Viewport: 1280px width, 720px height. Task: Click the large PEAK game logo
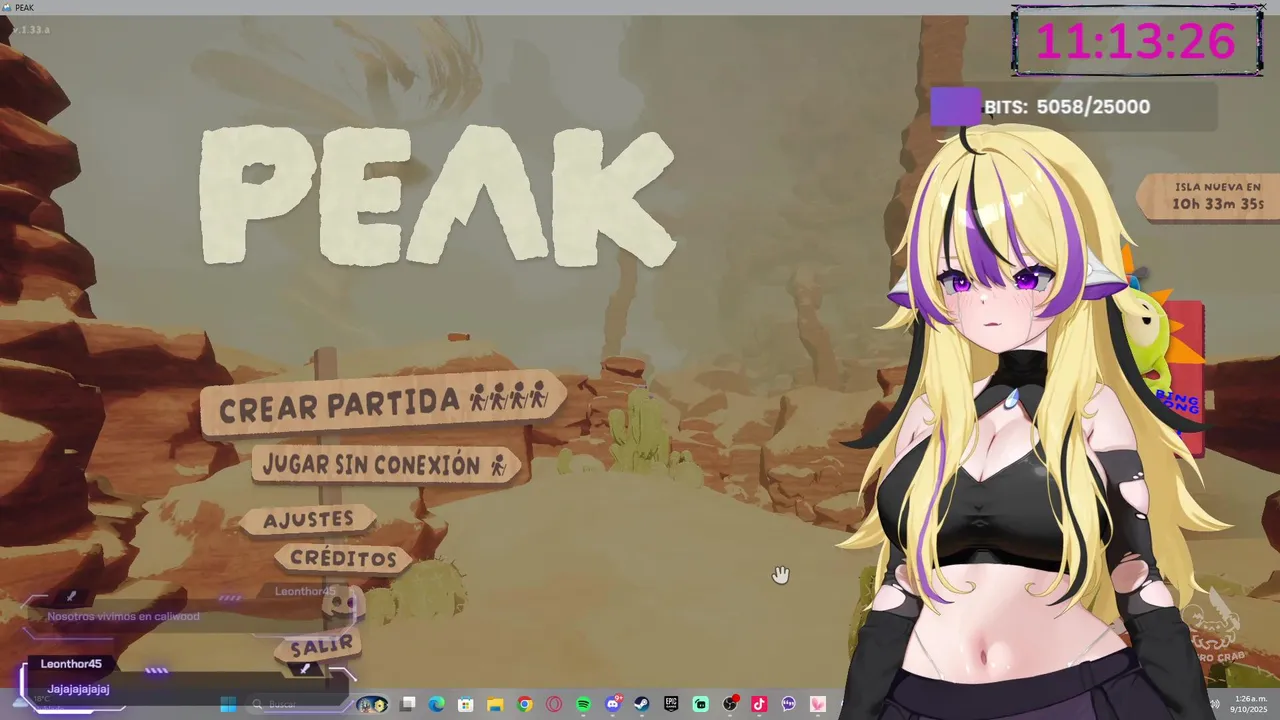click(438, 196)
